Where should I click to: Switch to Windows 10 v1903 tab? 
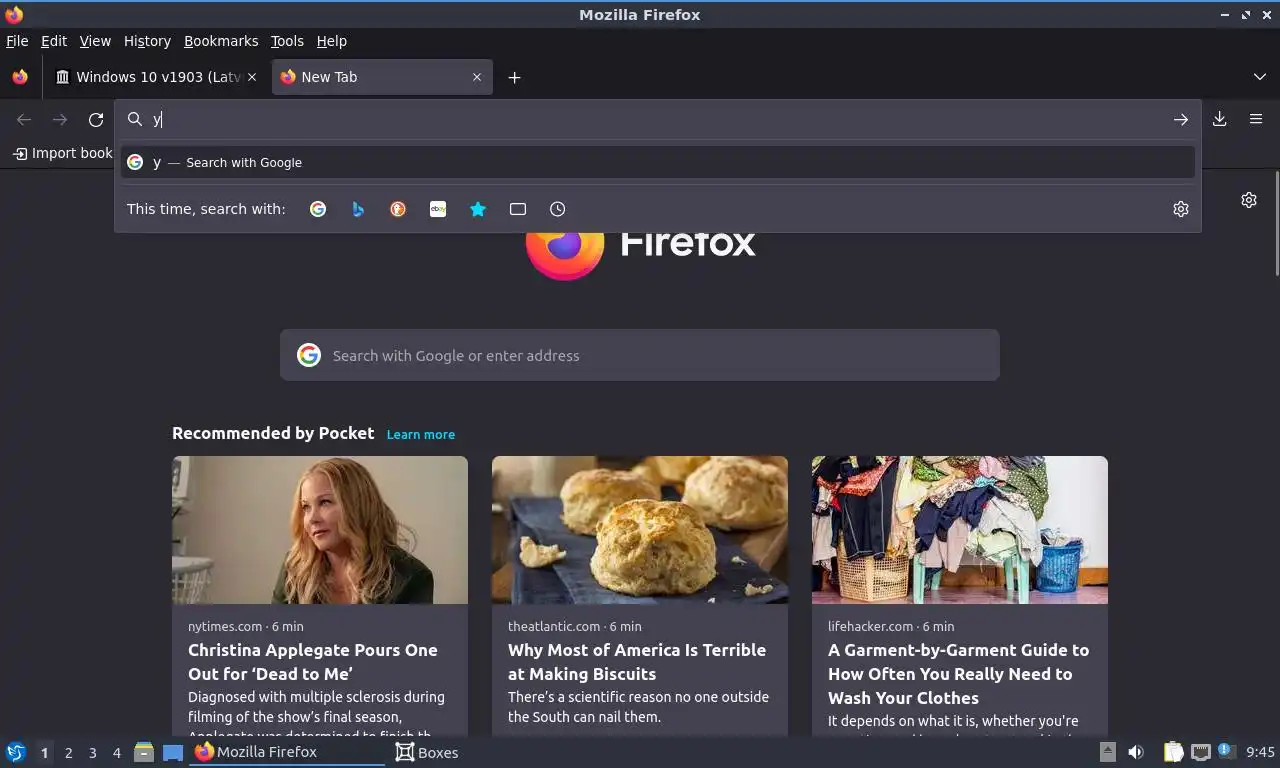tap(157, 77)
